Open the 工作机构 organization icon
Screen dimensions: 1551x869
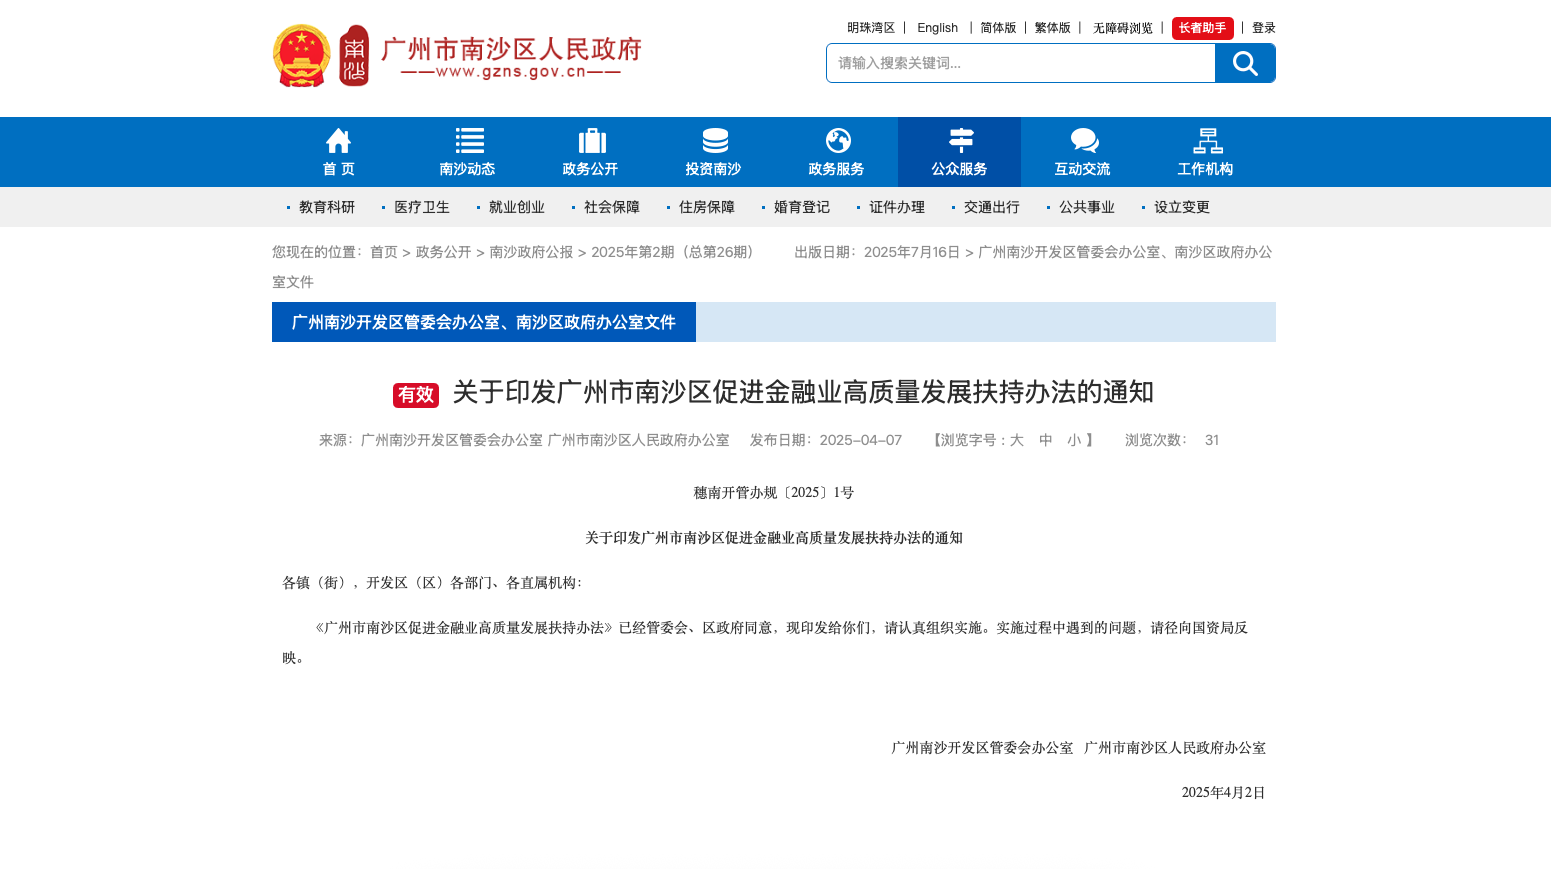click(x=1206, y=140)
